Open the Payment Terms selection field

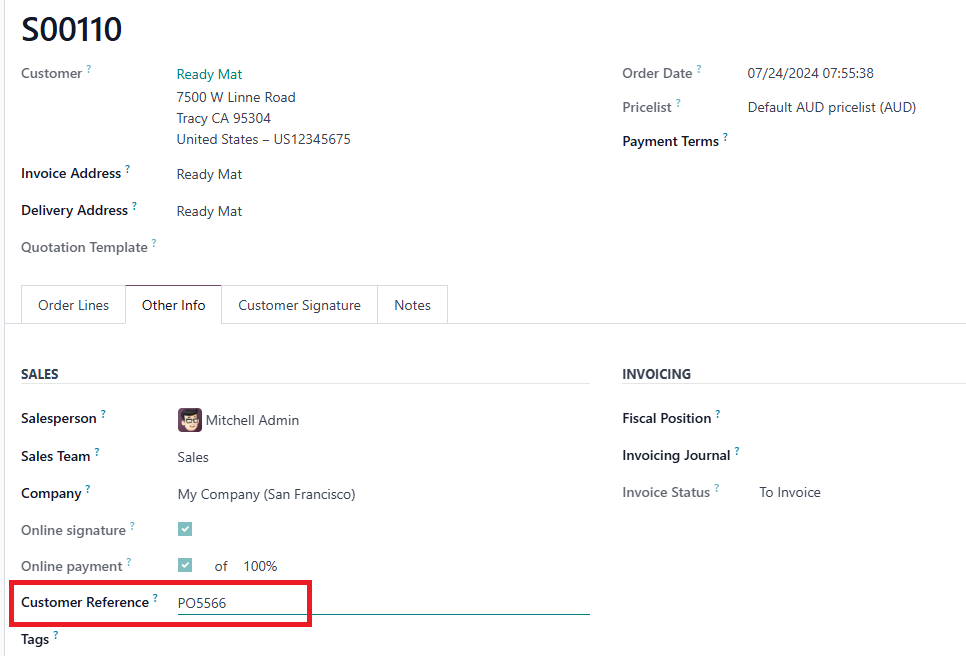pos(850,141)
